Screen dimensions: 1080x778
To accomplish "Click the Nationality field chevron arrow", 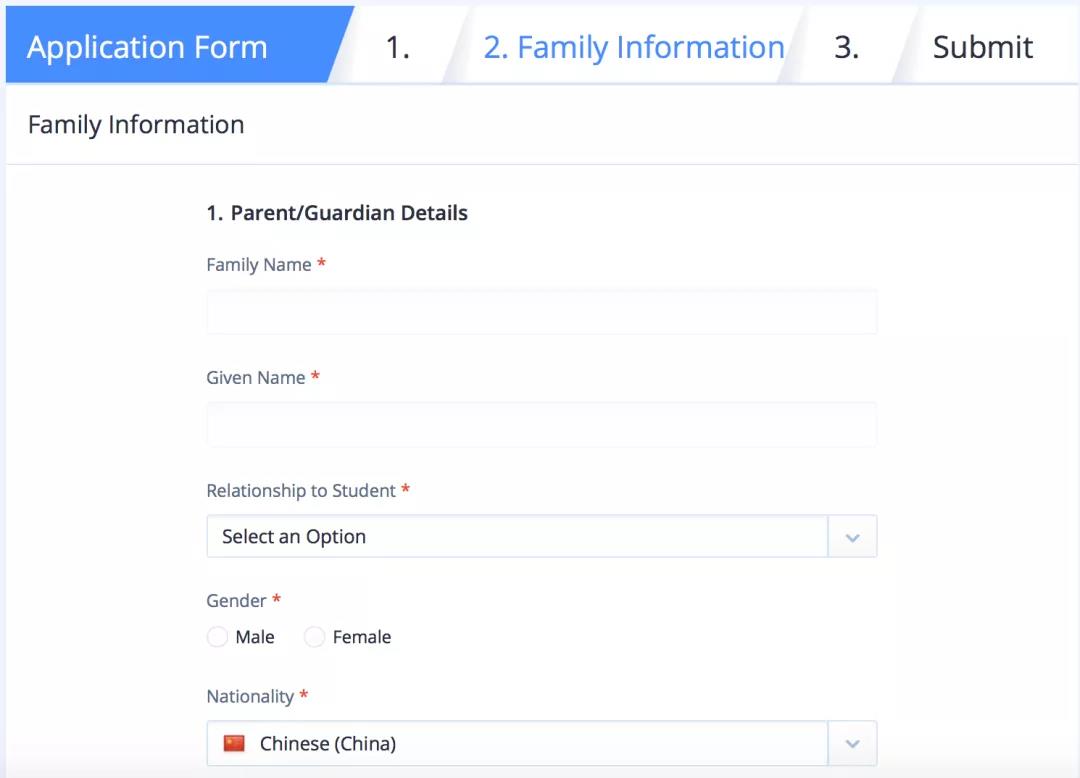I will 852,744.
